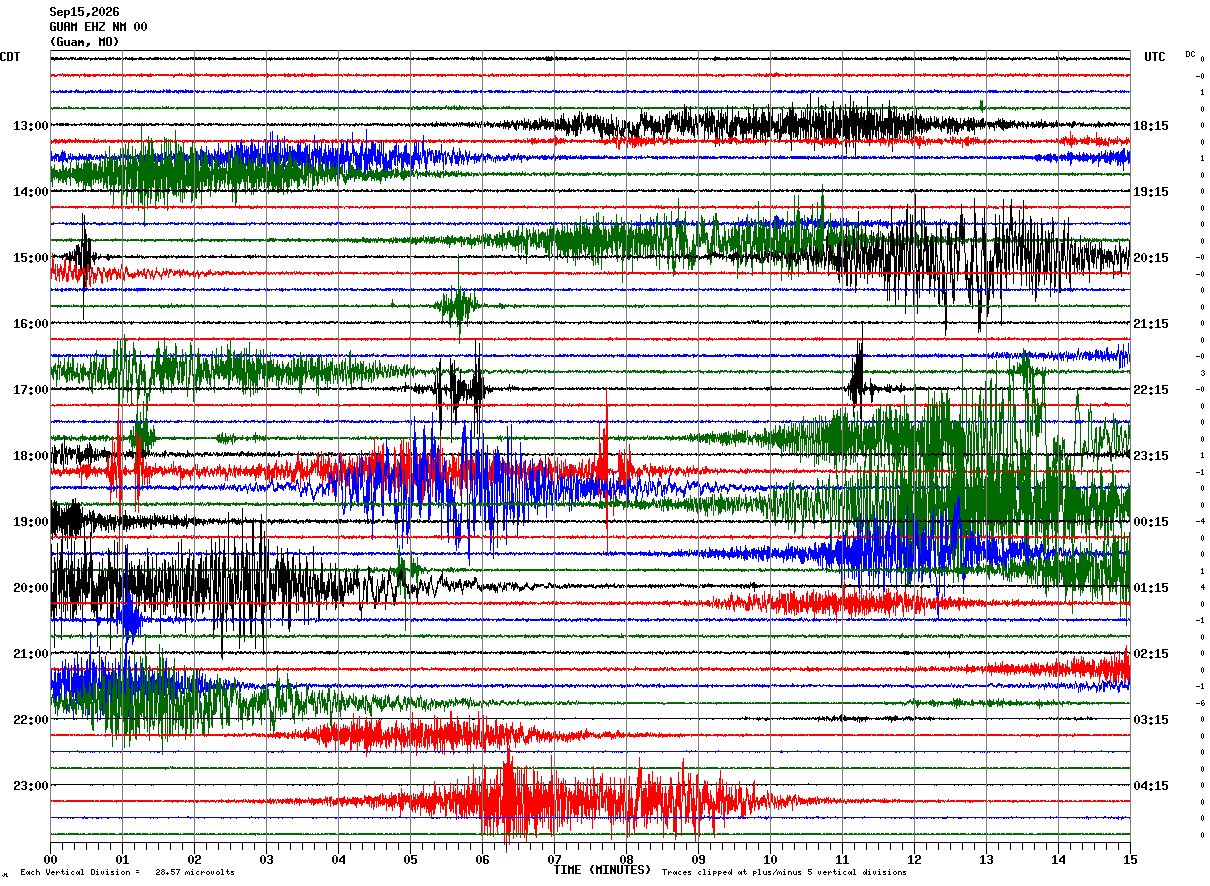
Task: Click the (Guam, MO) location text
Action: [83, 42]
